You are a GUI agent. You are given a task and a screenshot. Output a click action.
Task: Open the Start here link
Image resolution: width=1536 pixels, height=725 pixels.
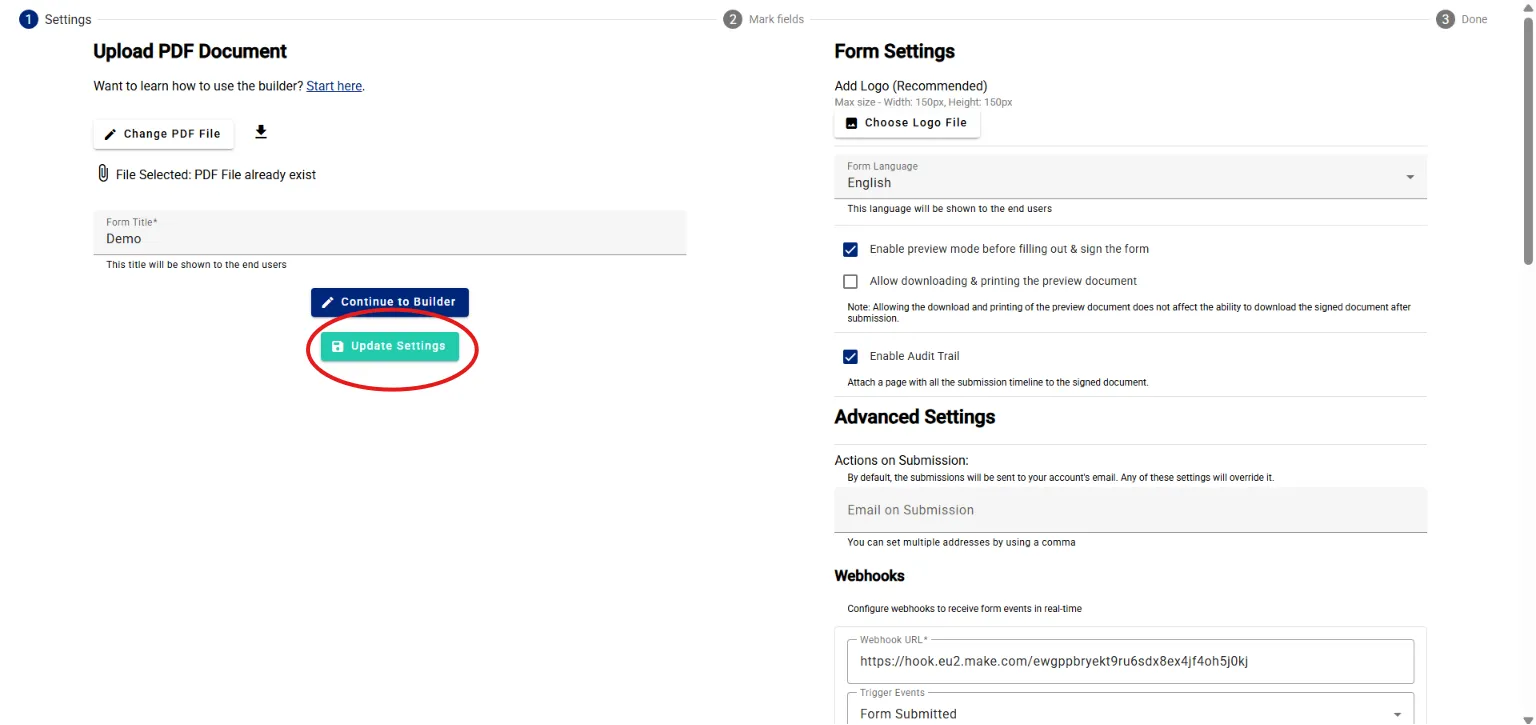click(334, 86)
